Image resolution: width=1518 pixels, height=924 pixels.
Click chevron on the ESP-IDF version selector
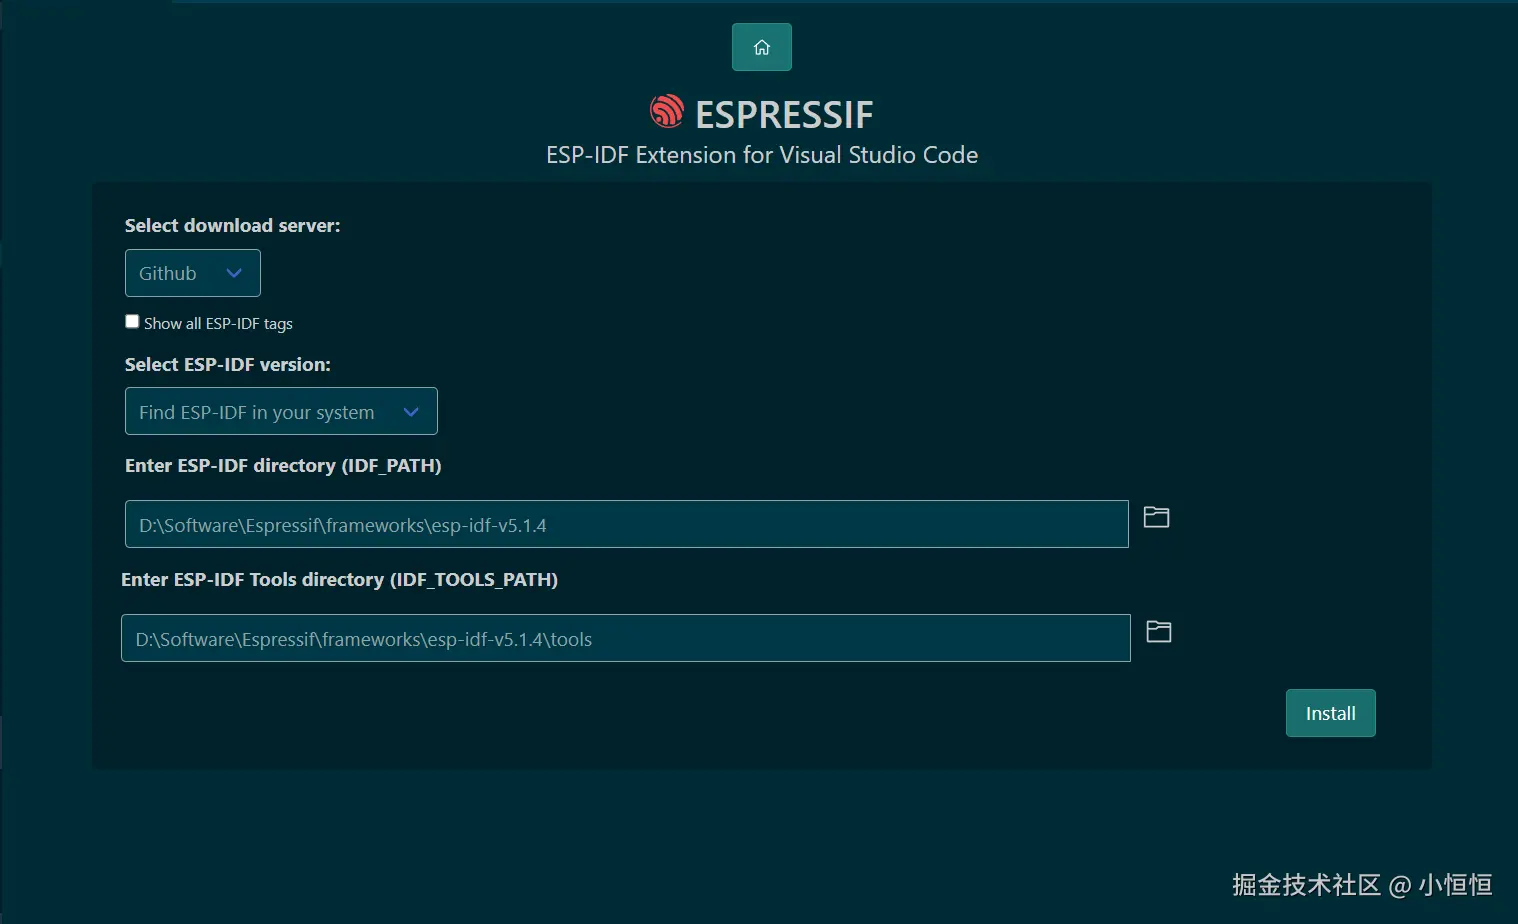coord(411,412)
